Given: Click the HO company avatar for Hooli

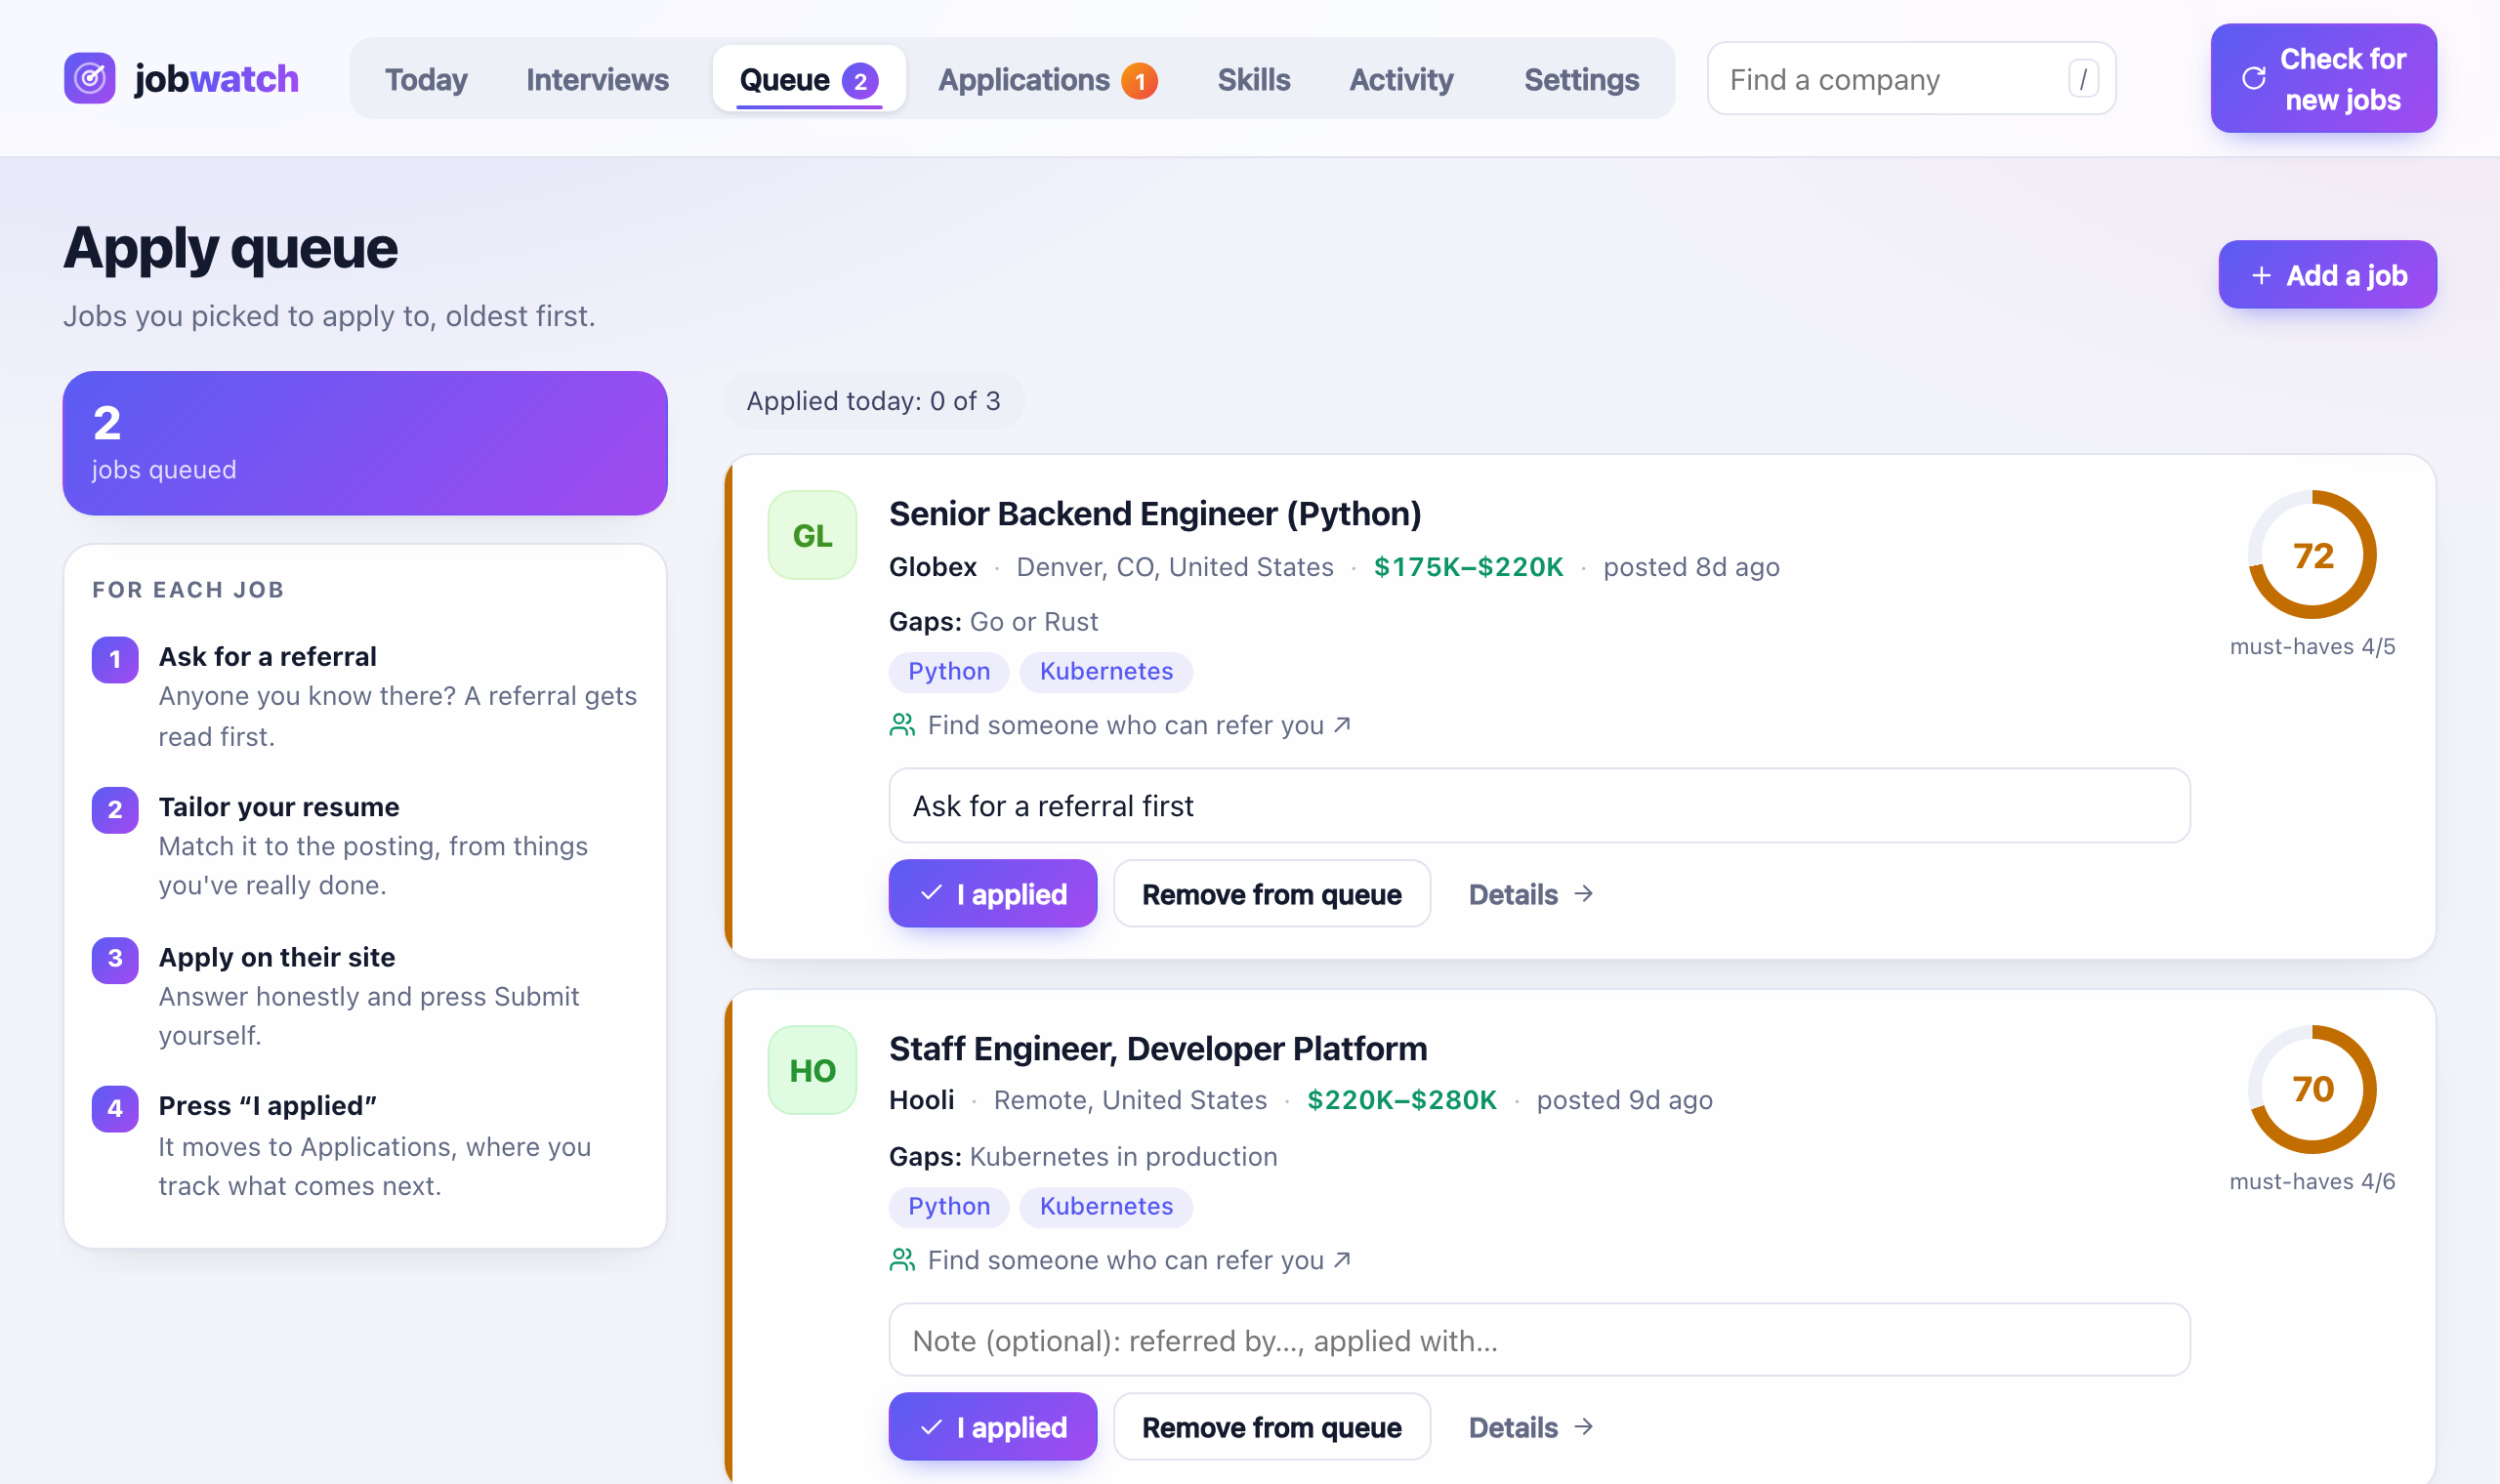Looking at the screenshot, I should click(812, 1070).
